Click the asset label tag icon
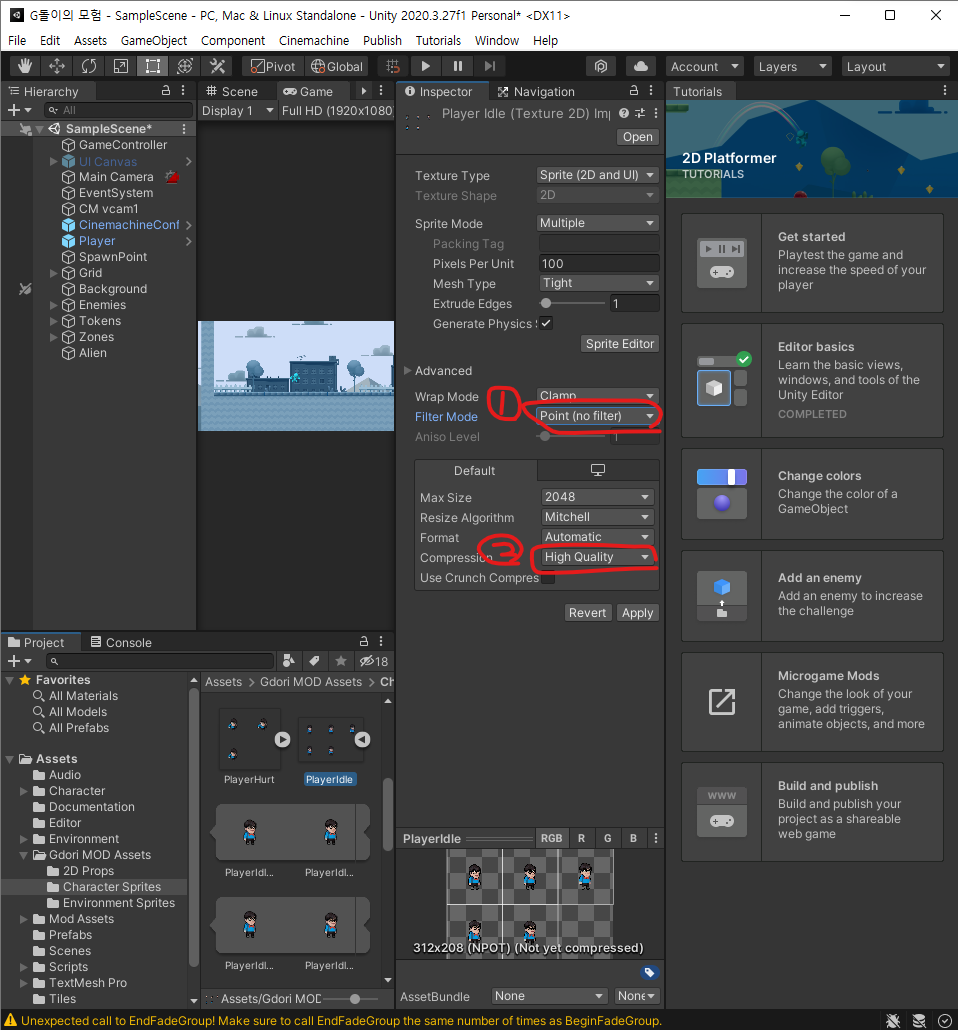Screen dimensions: 958x1030 [649, 973]
